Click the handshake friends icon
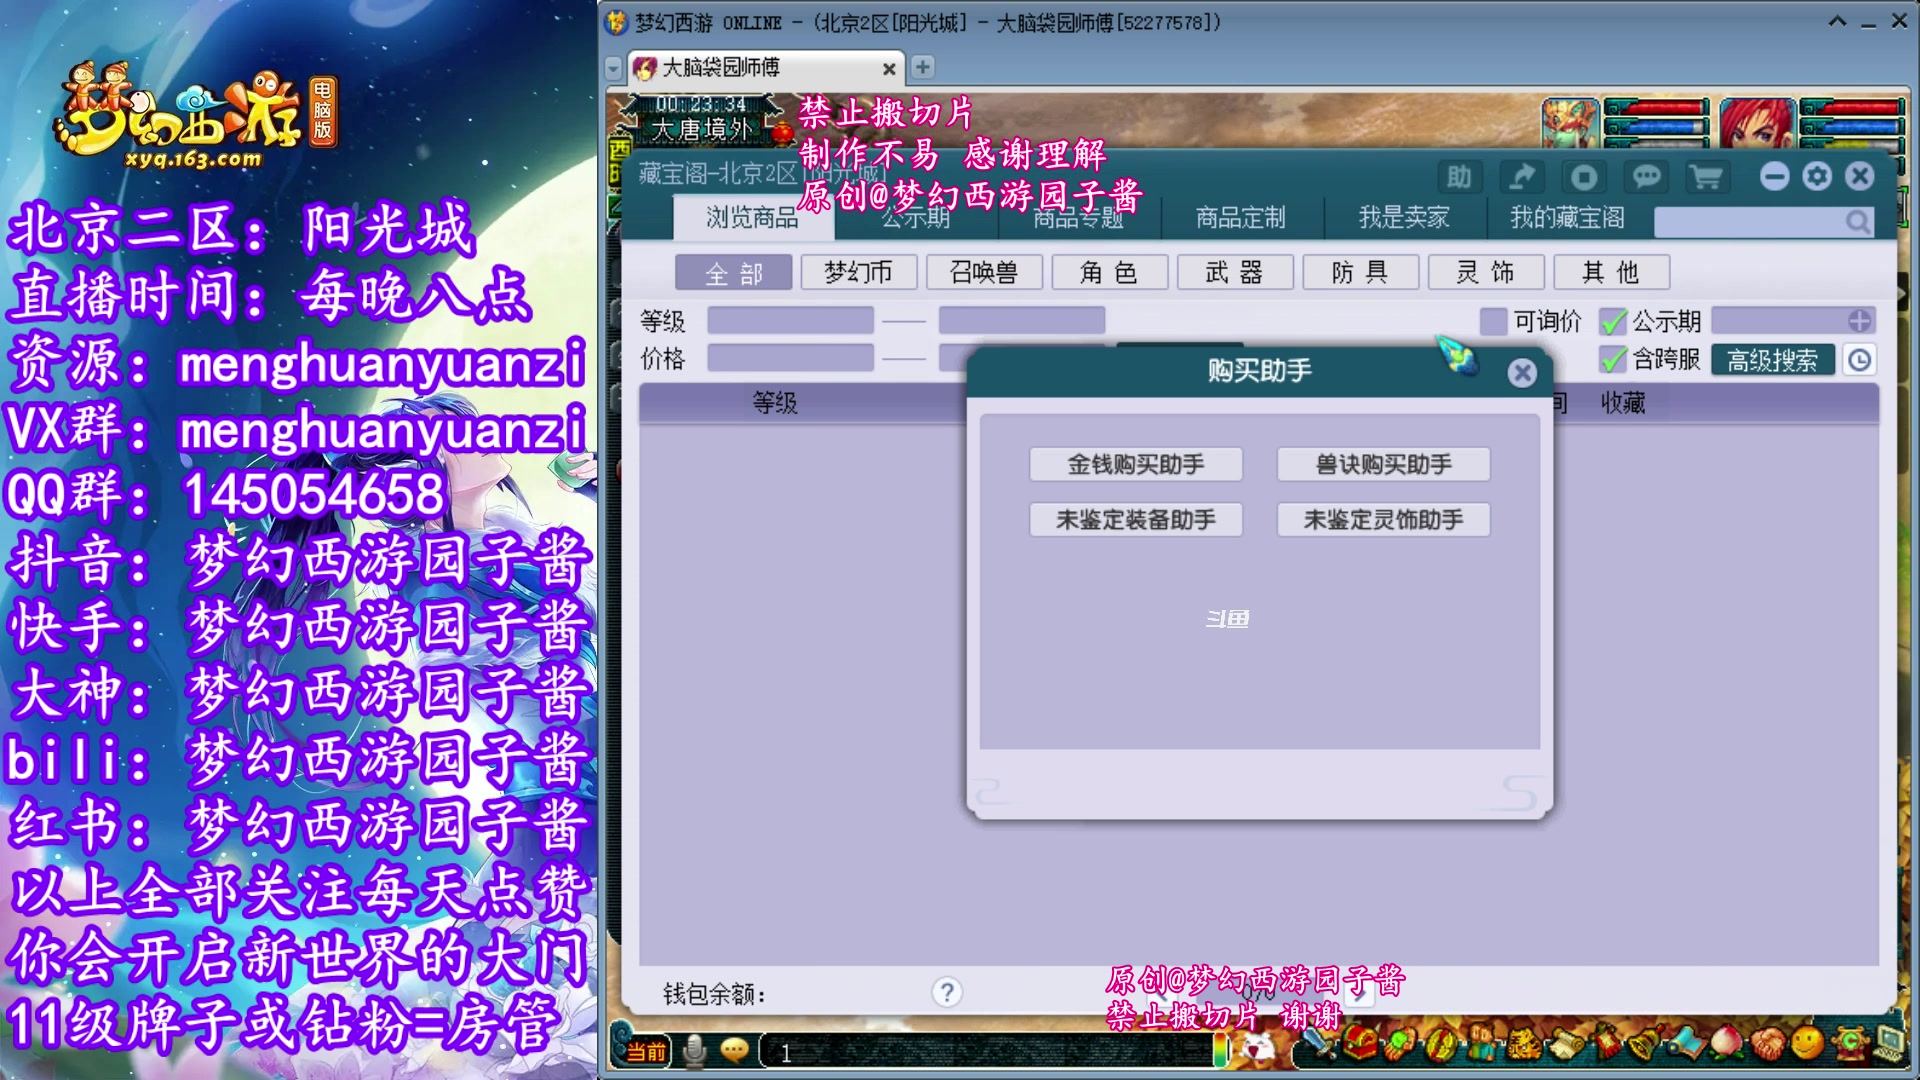Screen dimensions: 1920x1080 click(x=1768, y=1044)
